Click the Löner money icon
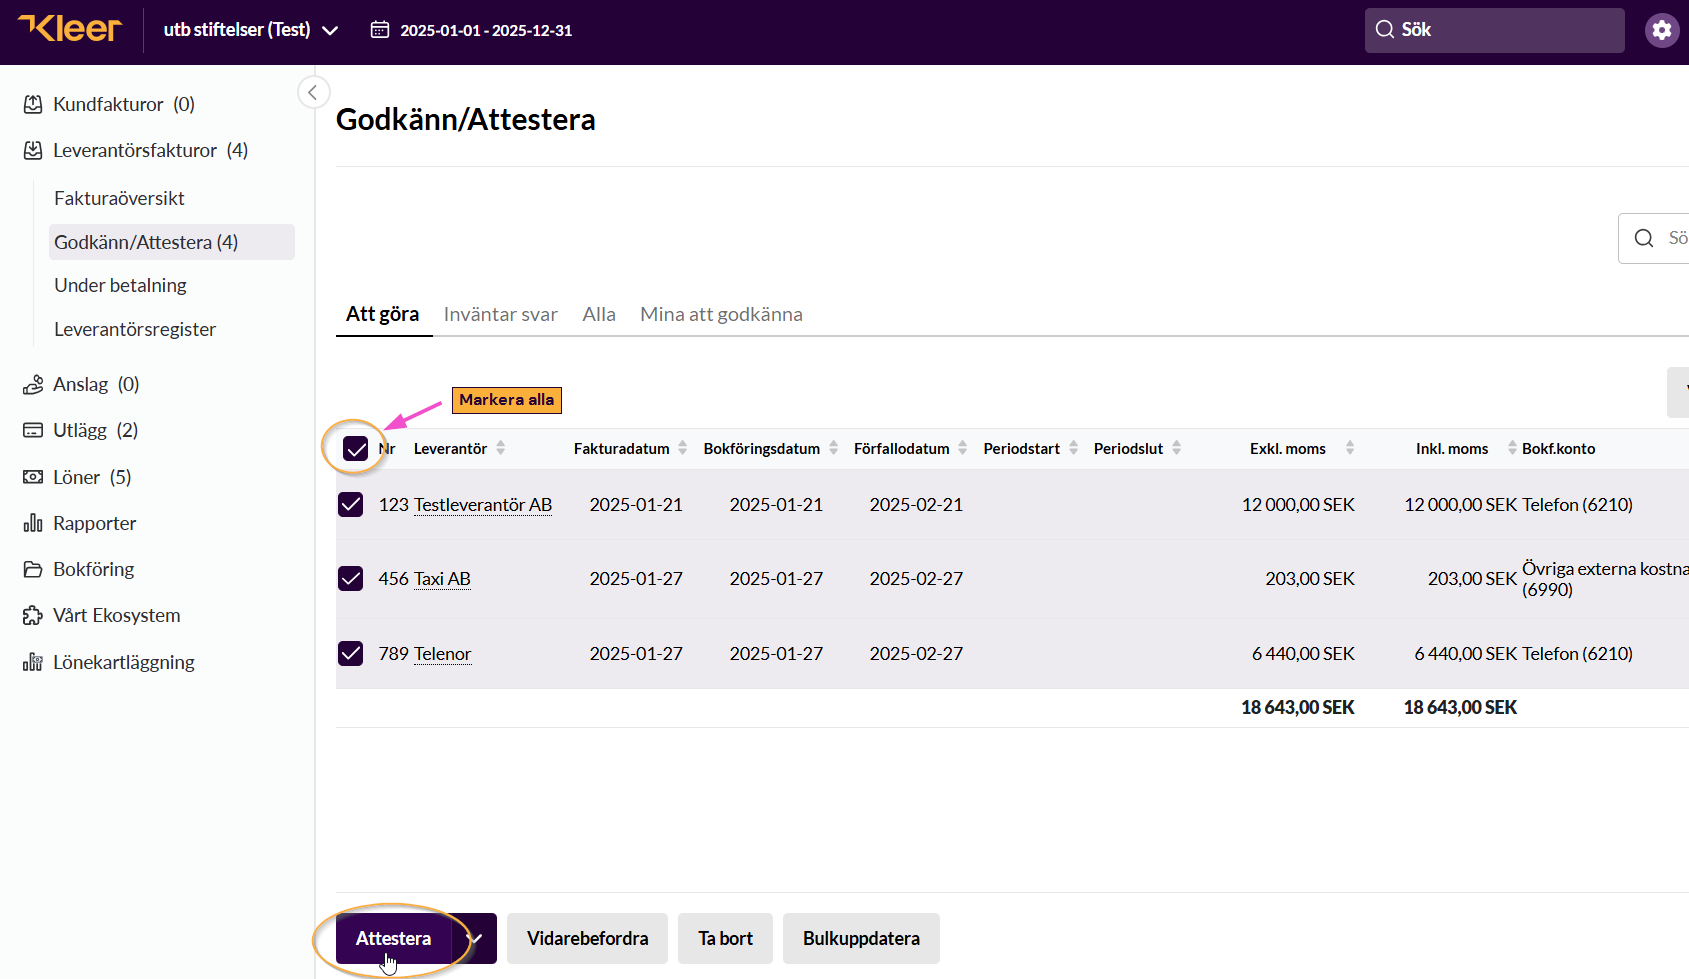Image resolution: width=1689 pixels, height=979 pixels. (33, 477)
